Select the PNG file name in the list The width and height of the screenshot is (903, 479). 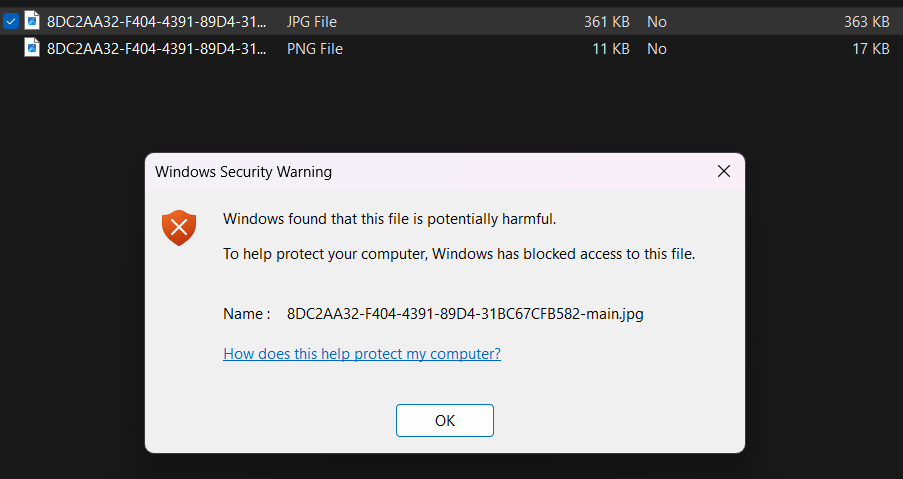[156, 48]
